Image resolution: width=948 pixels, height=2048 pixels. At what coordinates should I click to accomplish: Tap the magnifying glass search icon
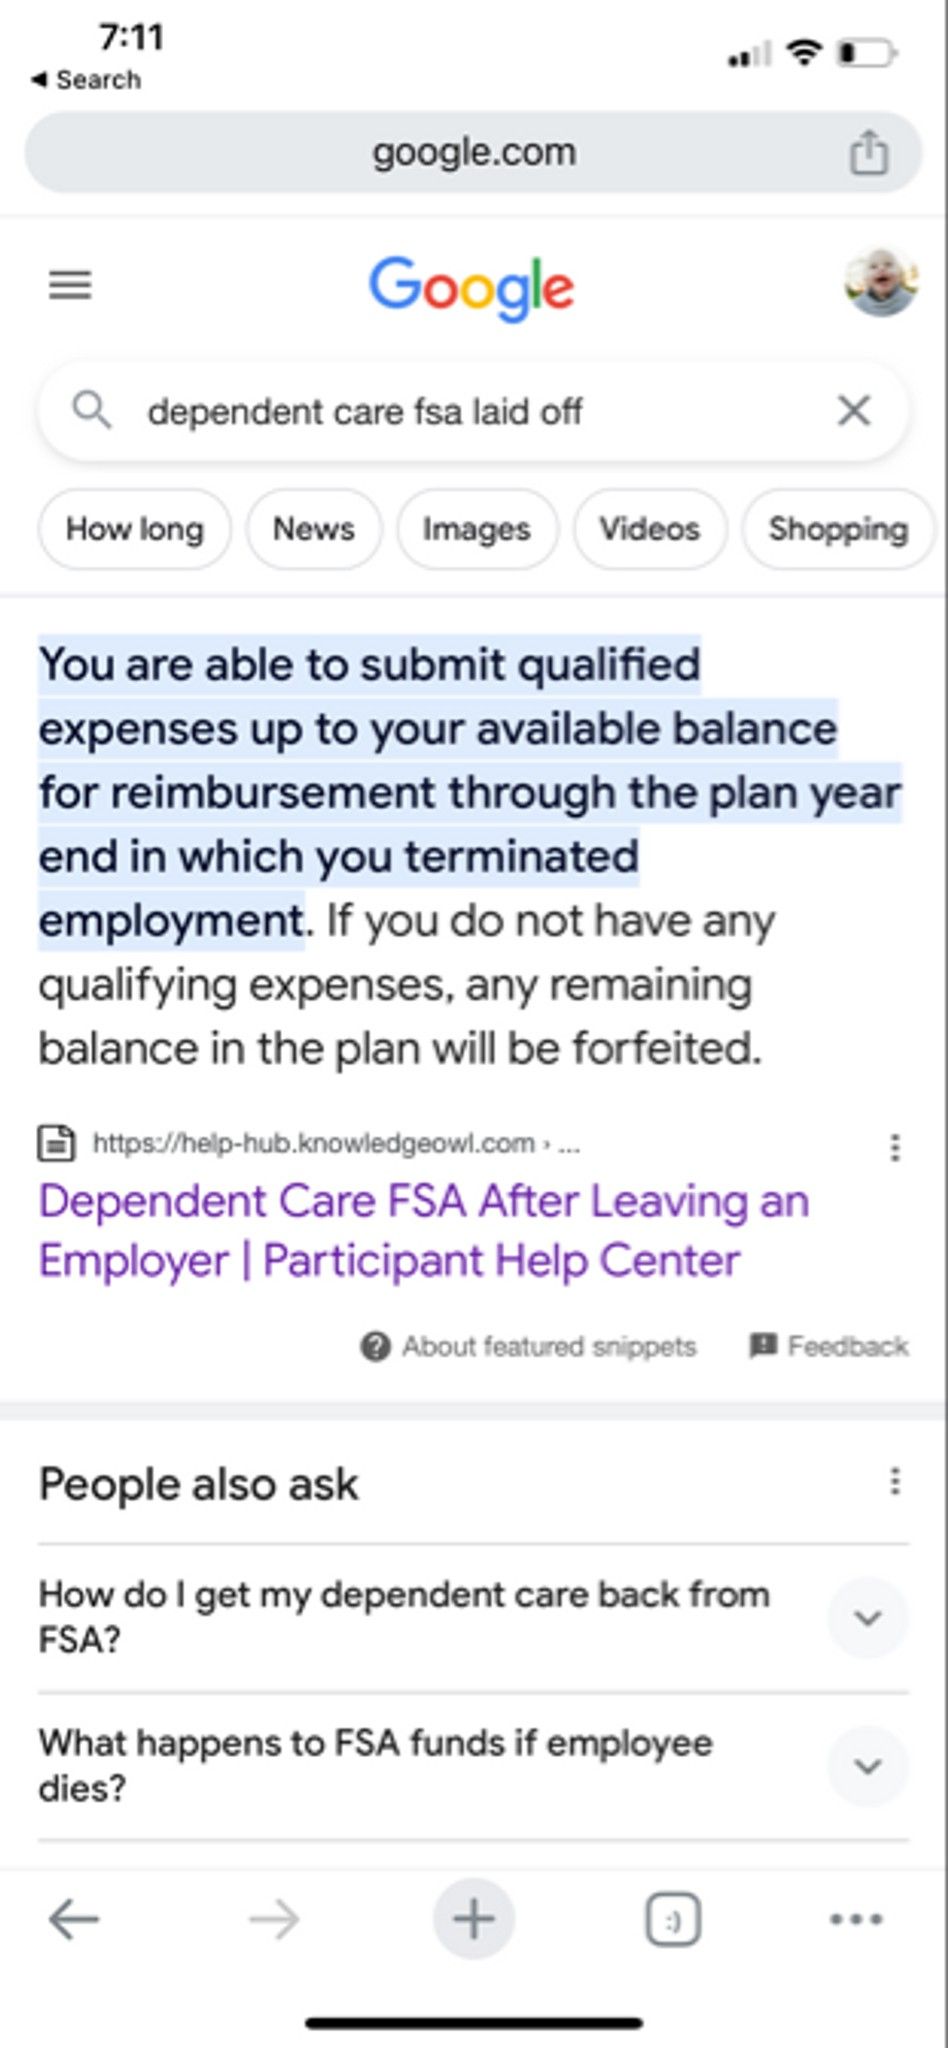click(92, 410)
